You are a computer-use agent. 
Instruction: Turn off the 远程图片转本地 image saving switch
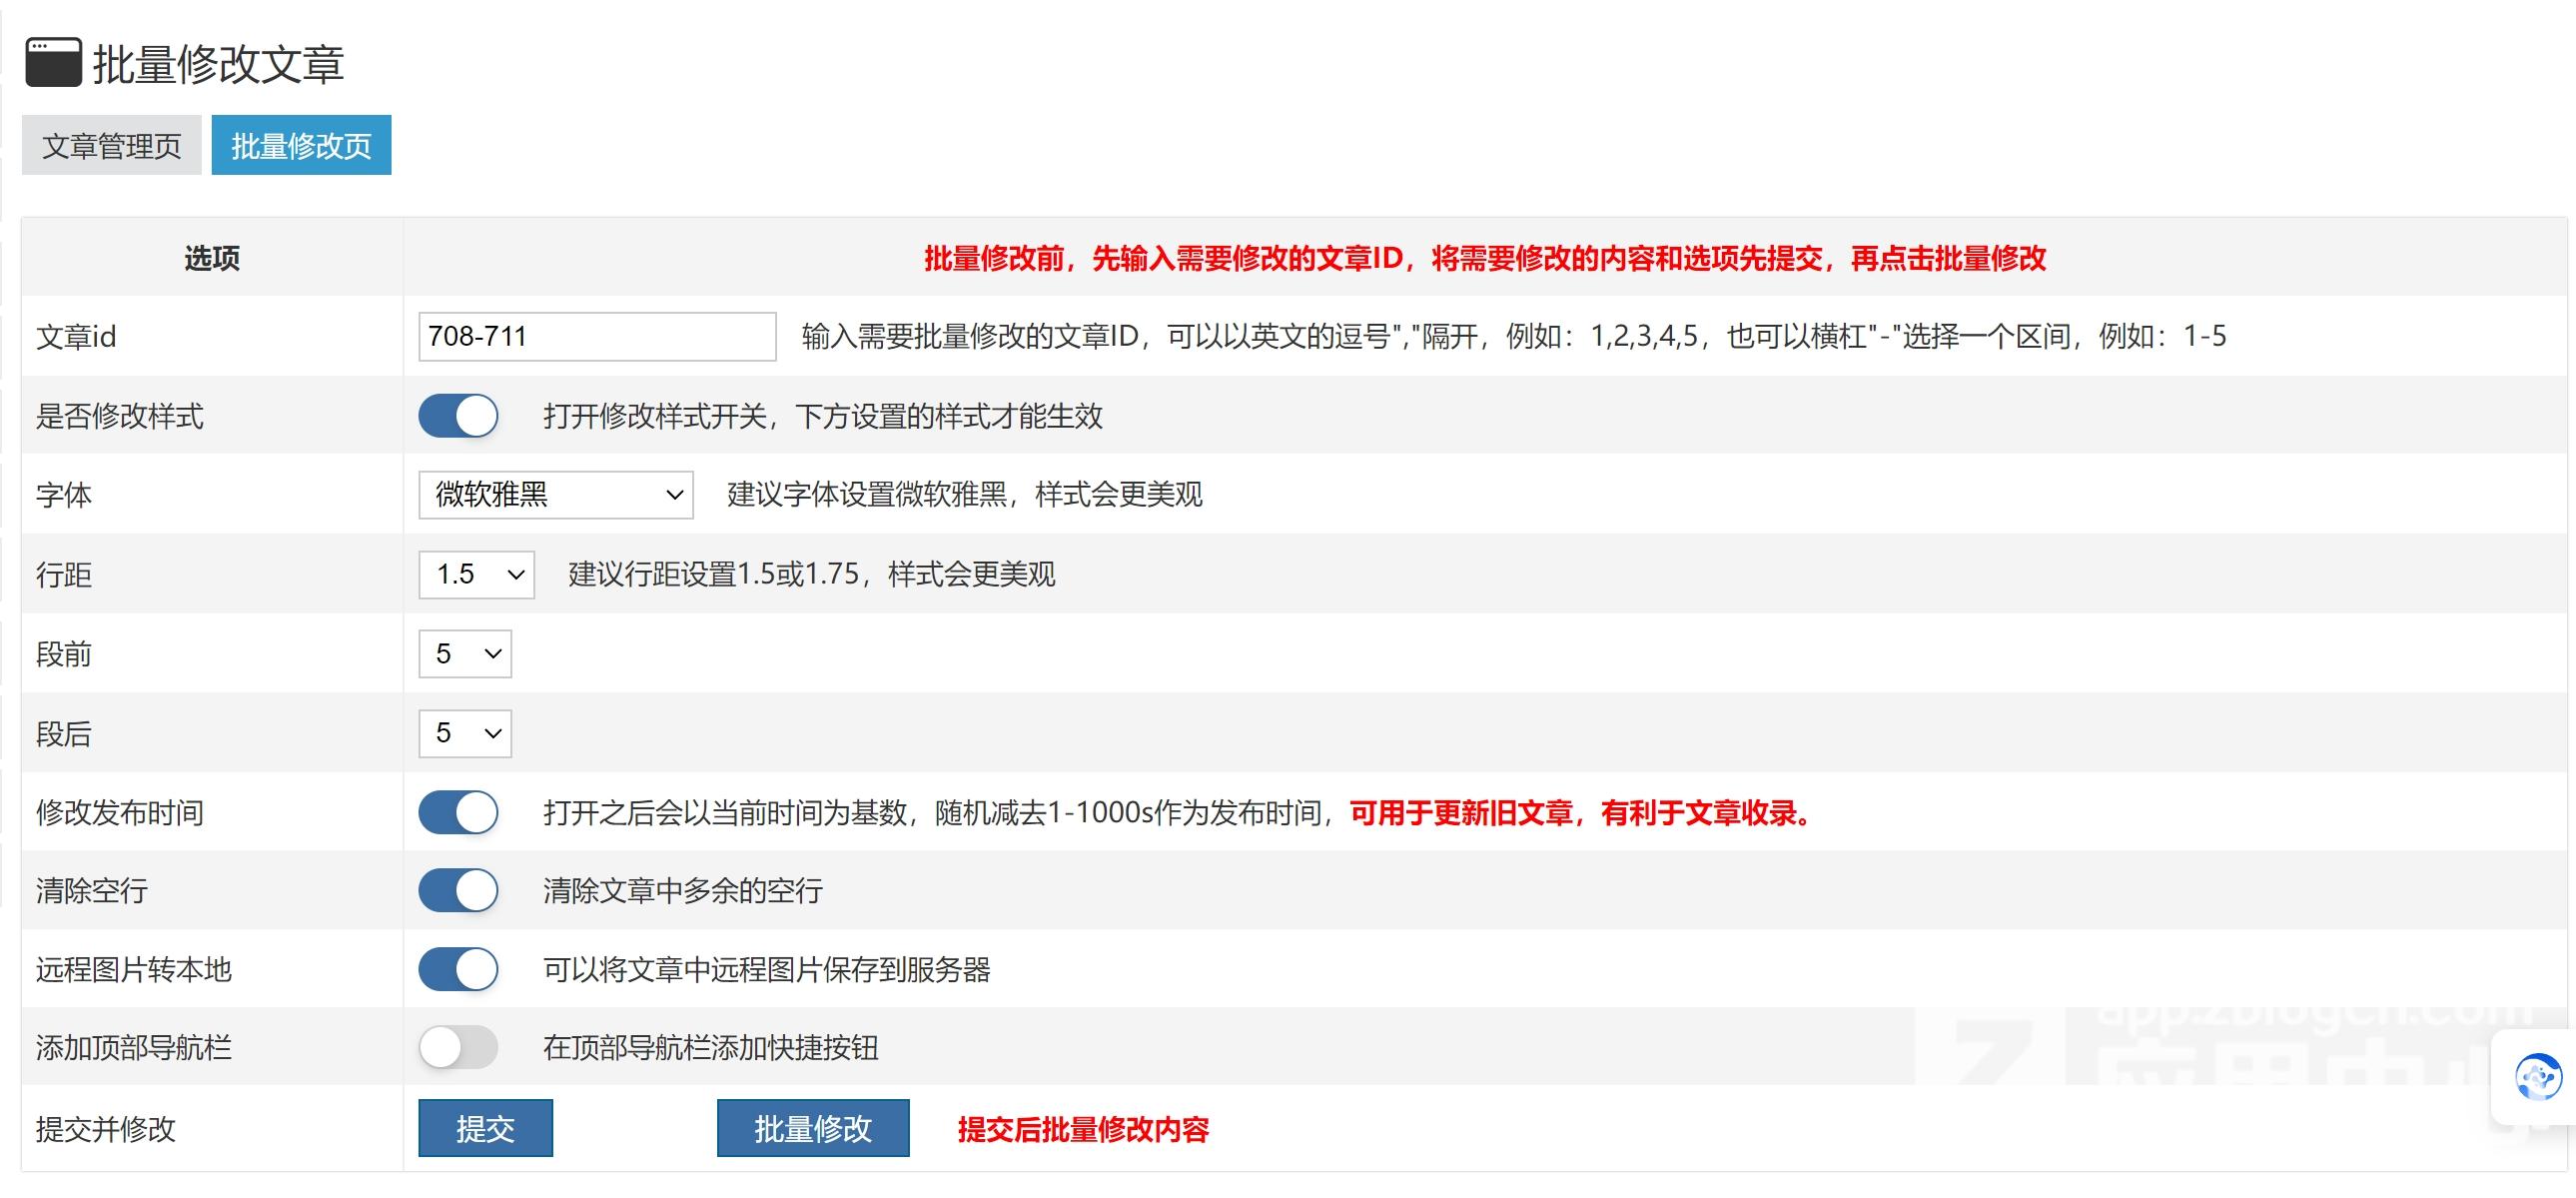458,969
